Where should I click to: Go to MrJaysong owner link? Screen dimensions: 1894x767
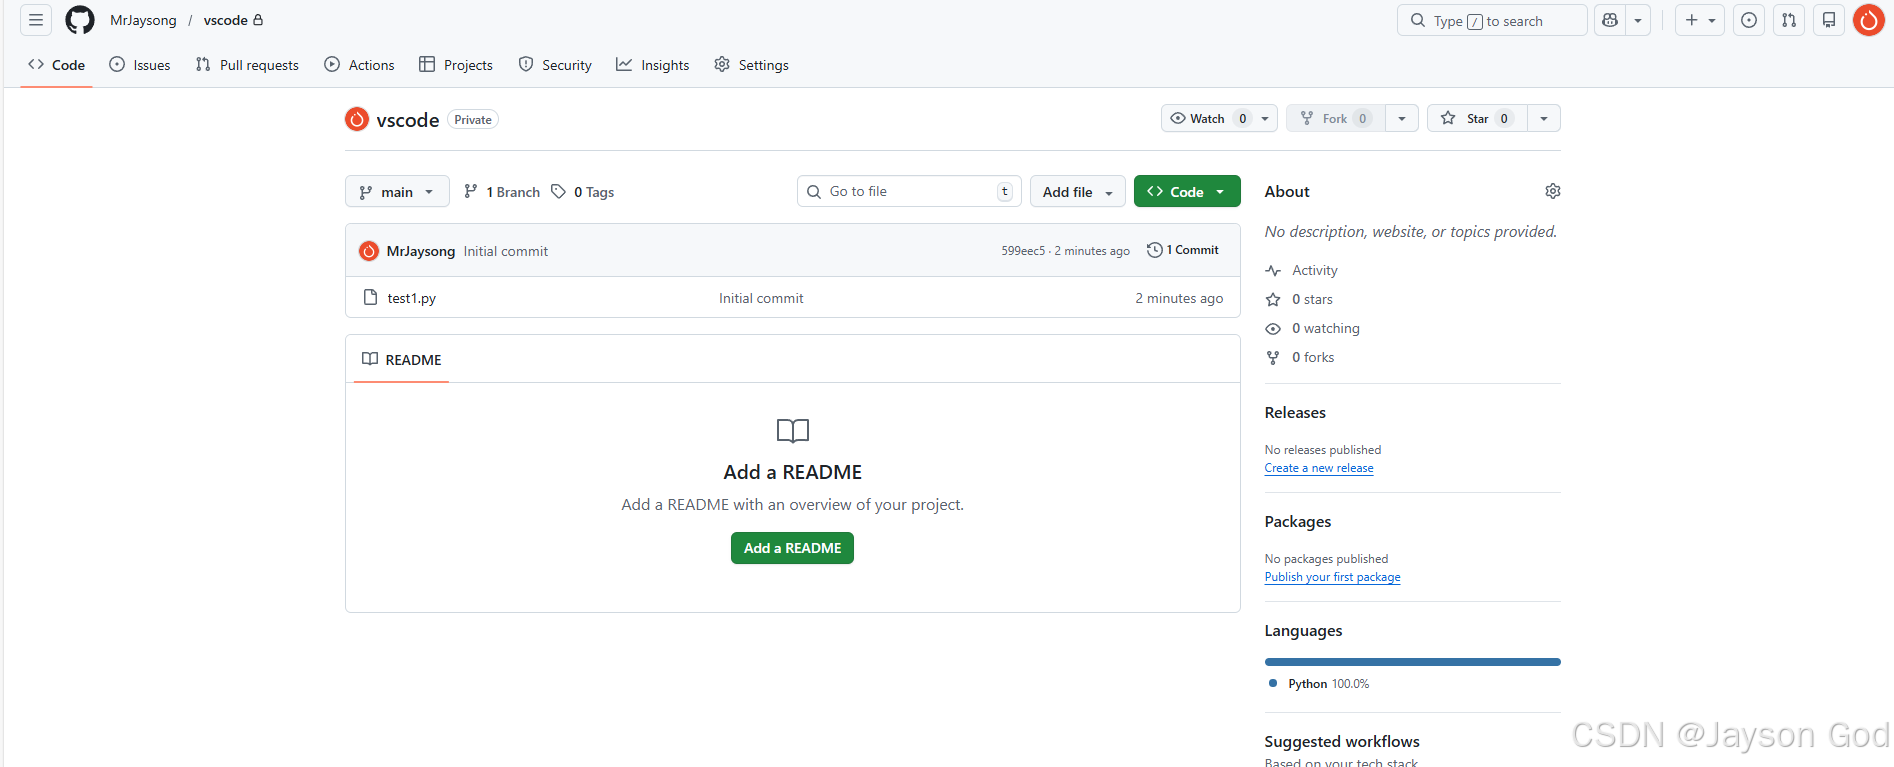pyautogui.click(x=143, y=20)
